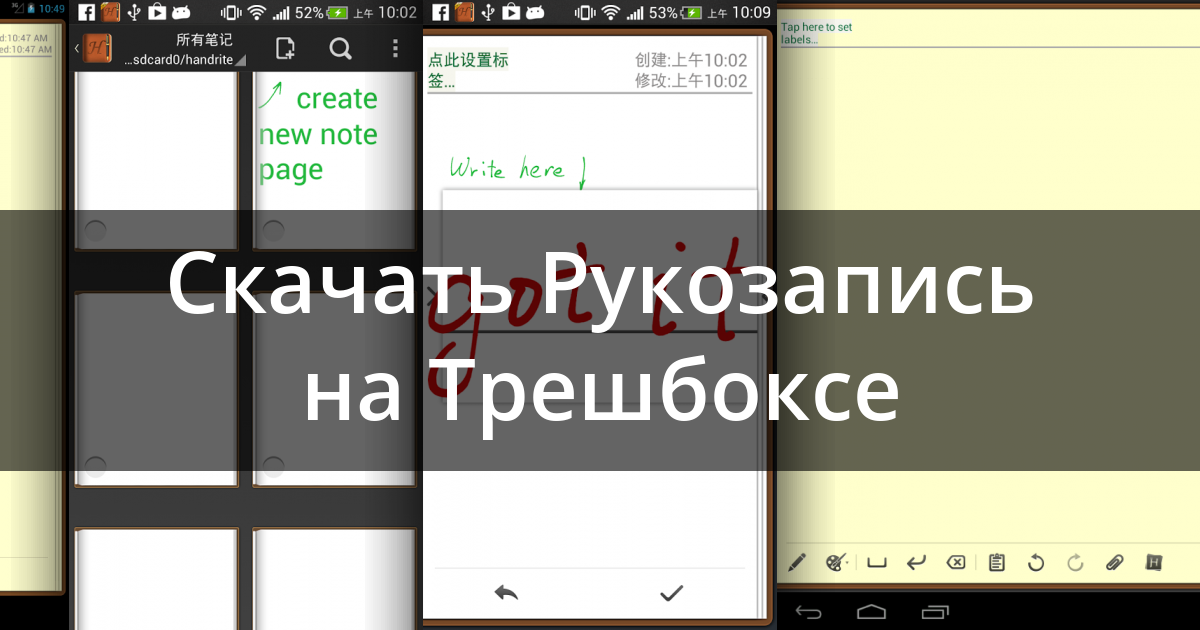Open the top-left blank note thumbnail
This screenshot has width=1200, height=630.
pos(156,160)
